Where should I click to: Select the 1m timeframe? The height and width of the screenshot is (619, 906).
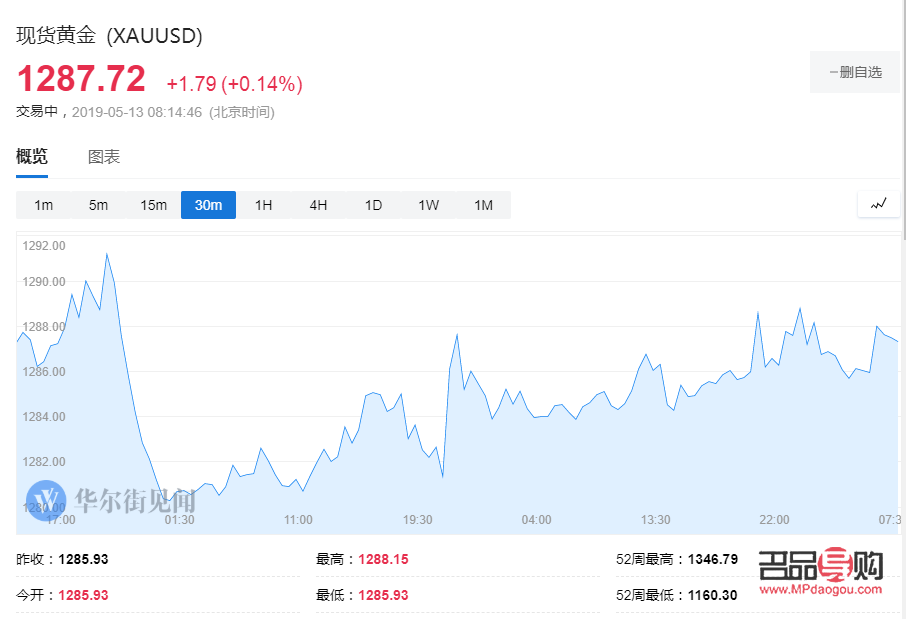coord(42,204)
